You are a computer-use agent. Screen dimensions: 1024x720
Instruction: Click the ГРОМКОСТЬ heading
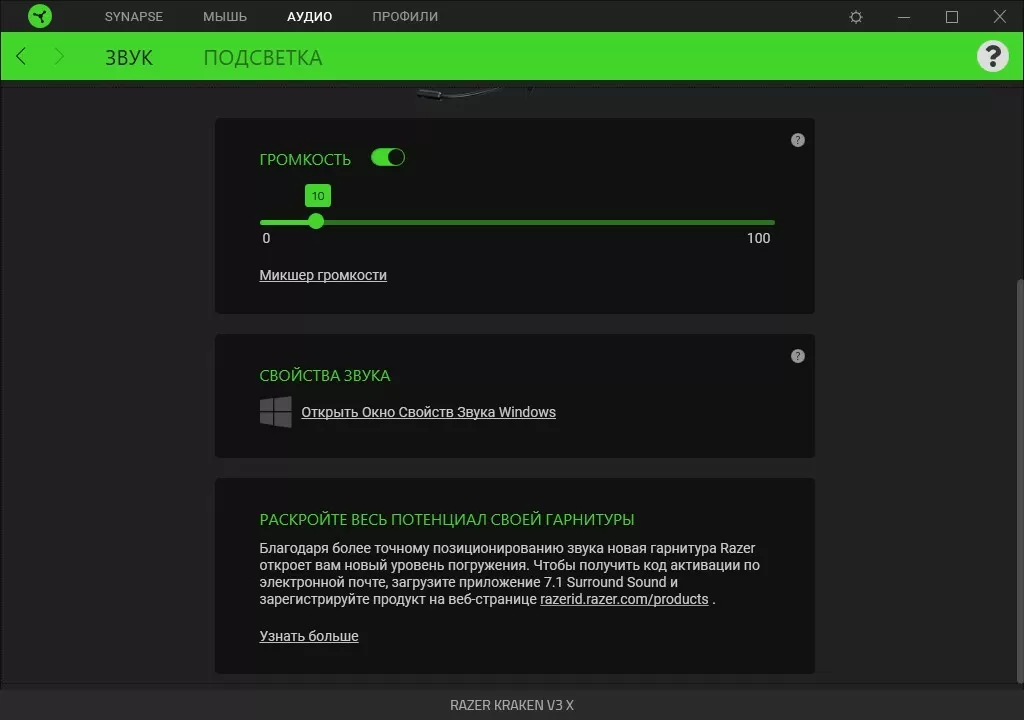click(305, 159)
